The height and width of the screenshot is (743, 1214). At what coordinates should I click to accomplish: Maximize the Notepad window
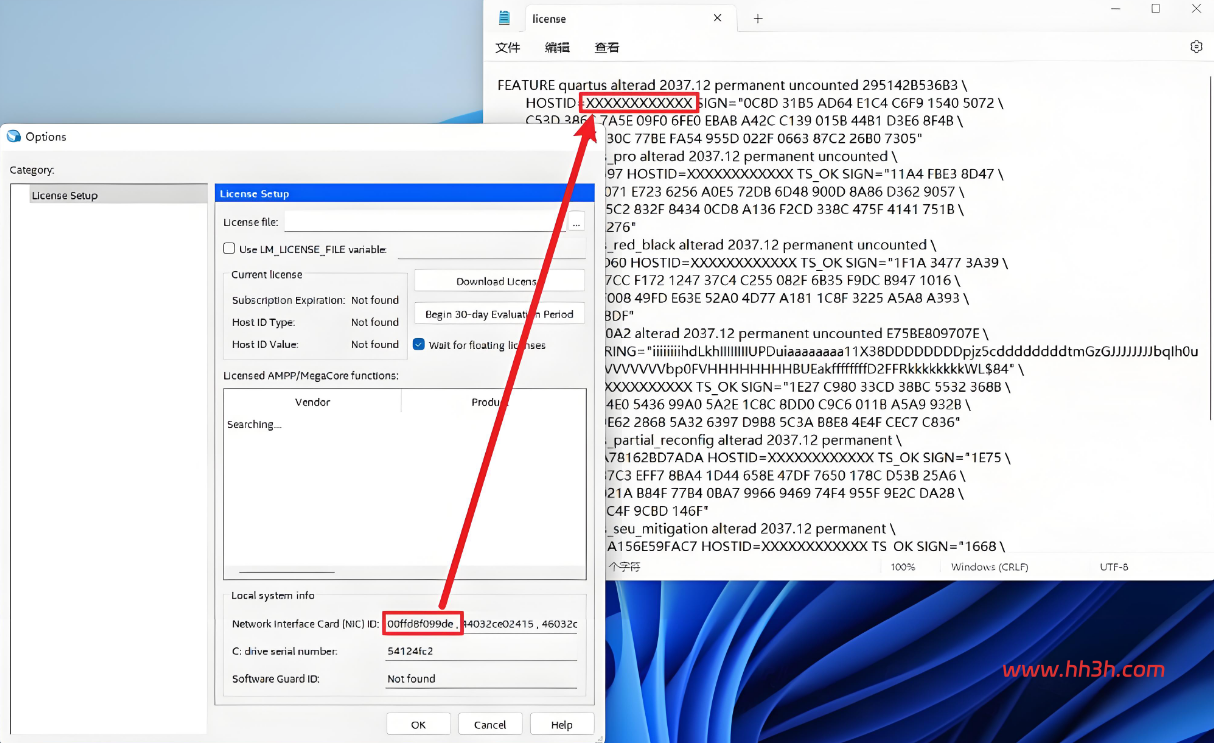(x=1156, y=9)
